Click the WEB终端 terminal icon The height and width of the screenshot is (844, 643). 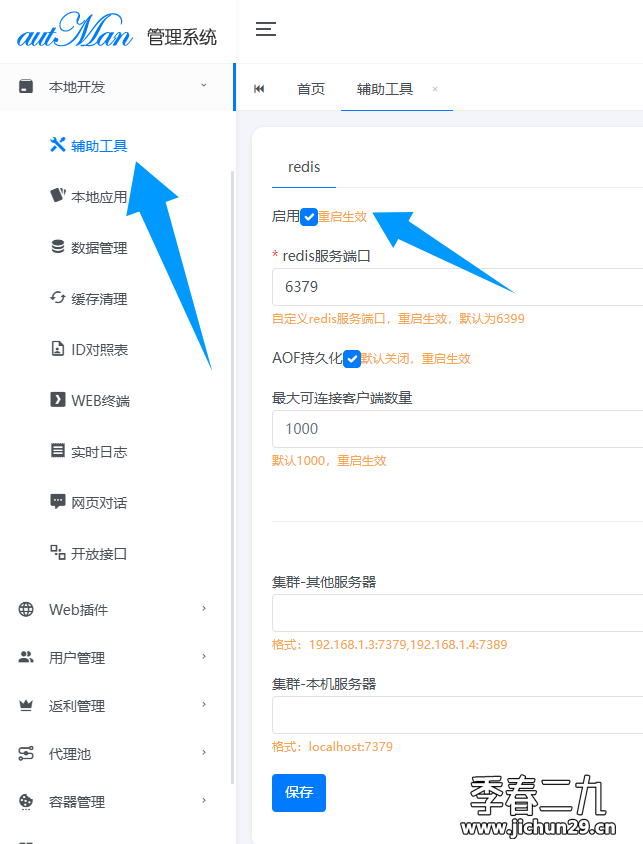[58, 399]
